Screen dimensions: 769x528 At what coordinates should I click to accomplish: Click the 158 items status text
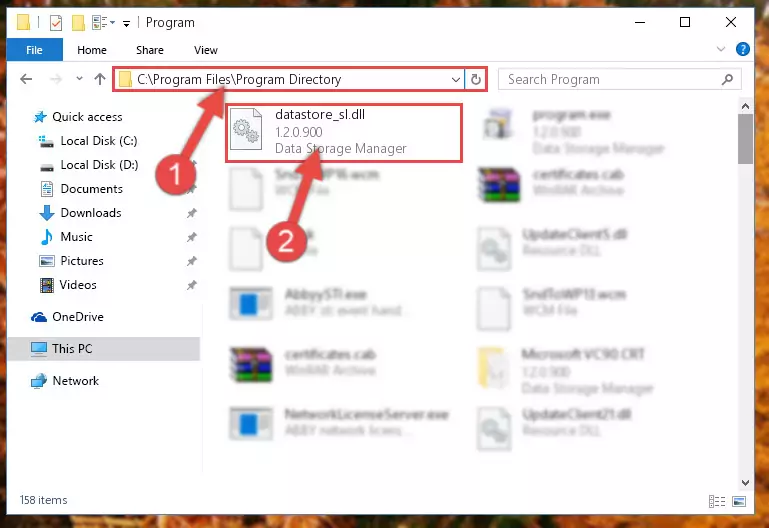[x=44, y=500]
